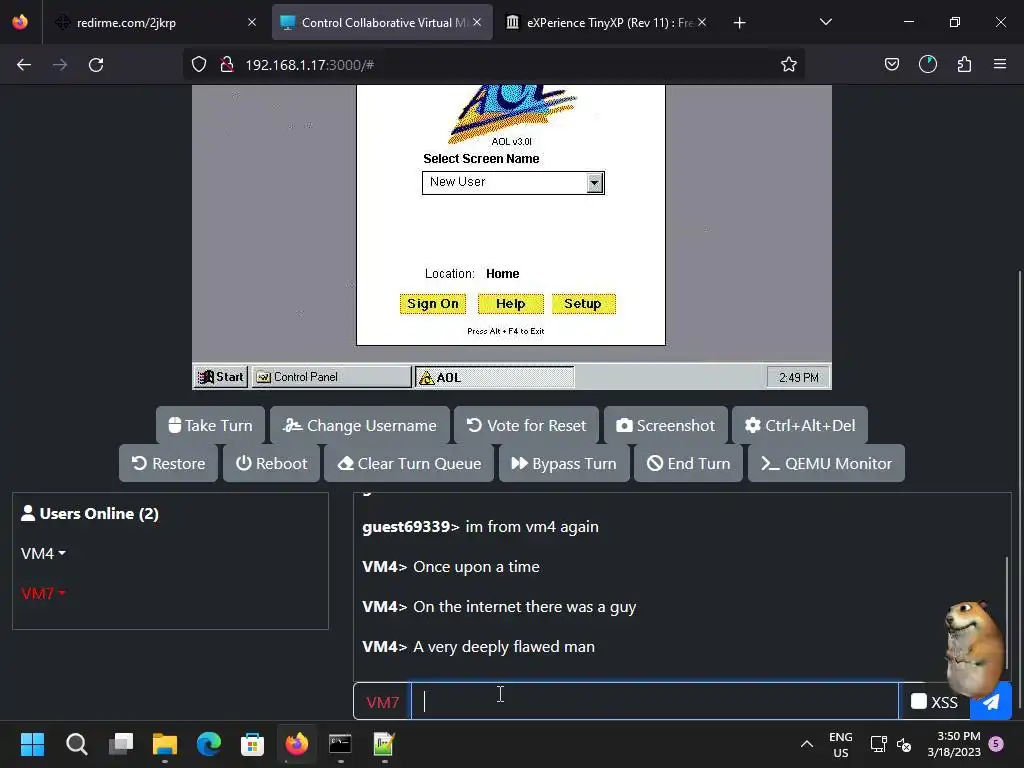1024x768 pixels.
Task: Open the notification count badge
Action: (996, 743)
